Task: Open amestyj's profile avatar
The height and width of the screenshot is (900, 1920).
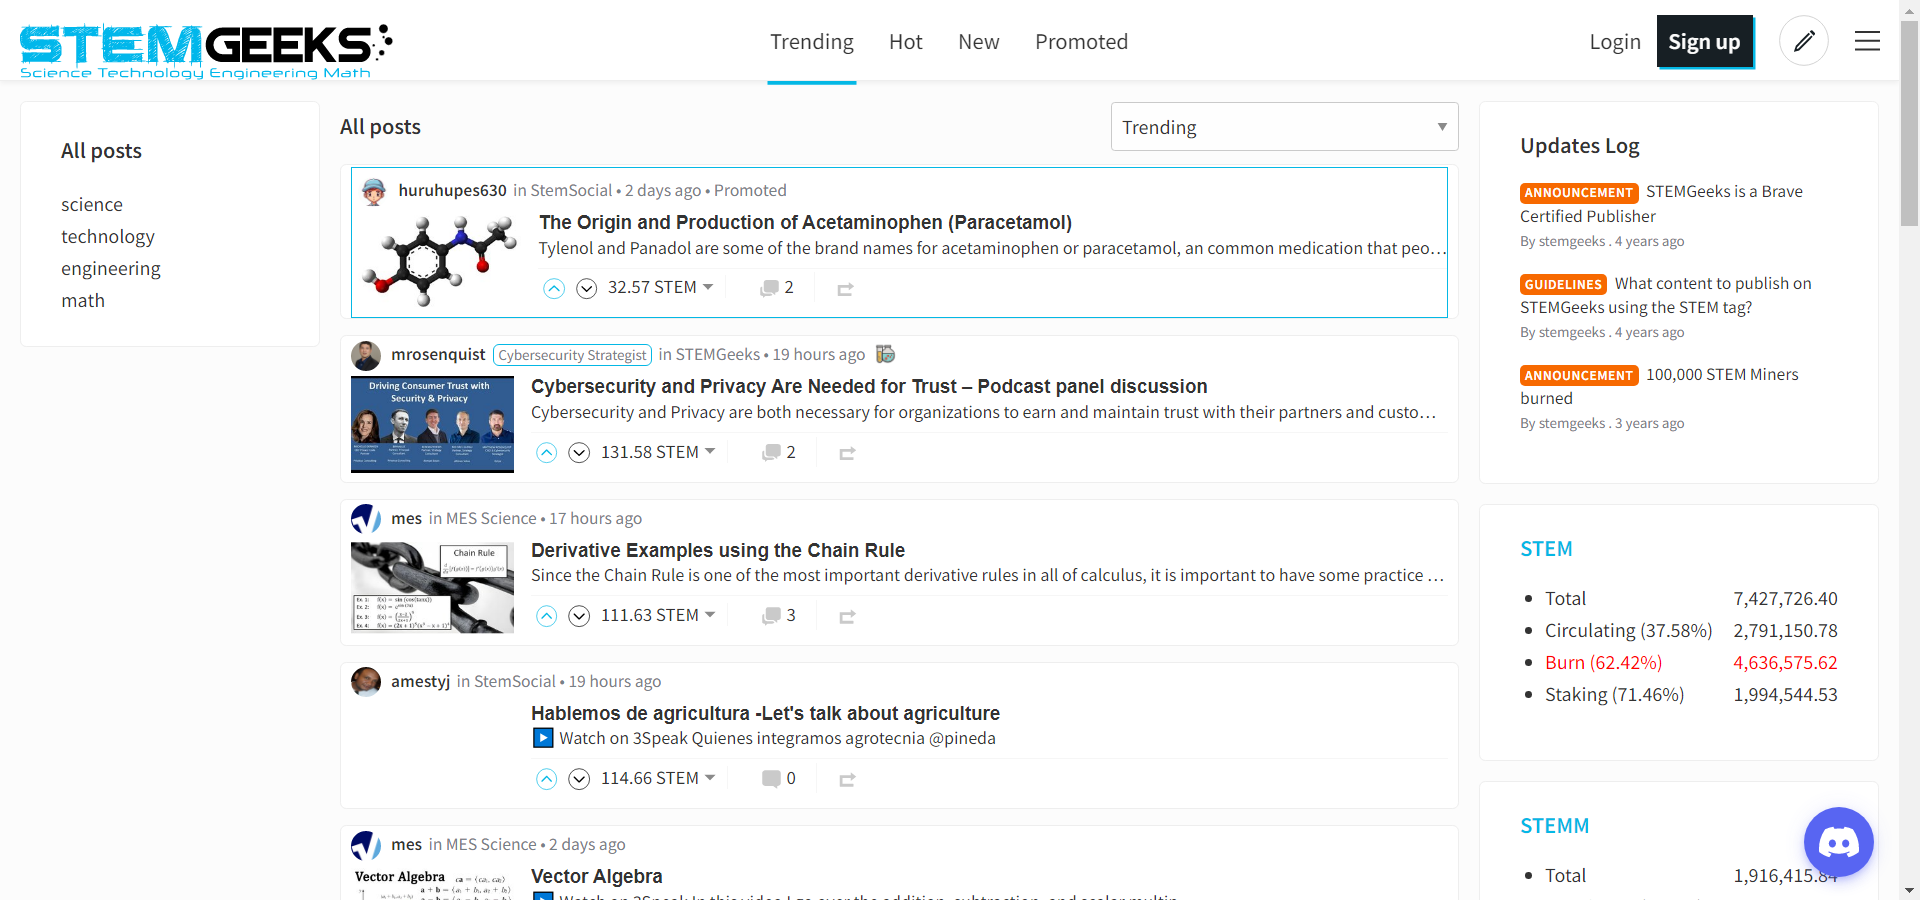Action: [x=366, y=682]
